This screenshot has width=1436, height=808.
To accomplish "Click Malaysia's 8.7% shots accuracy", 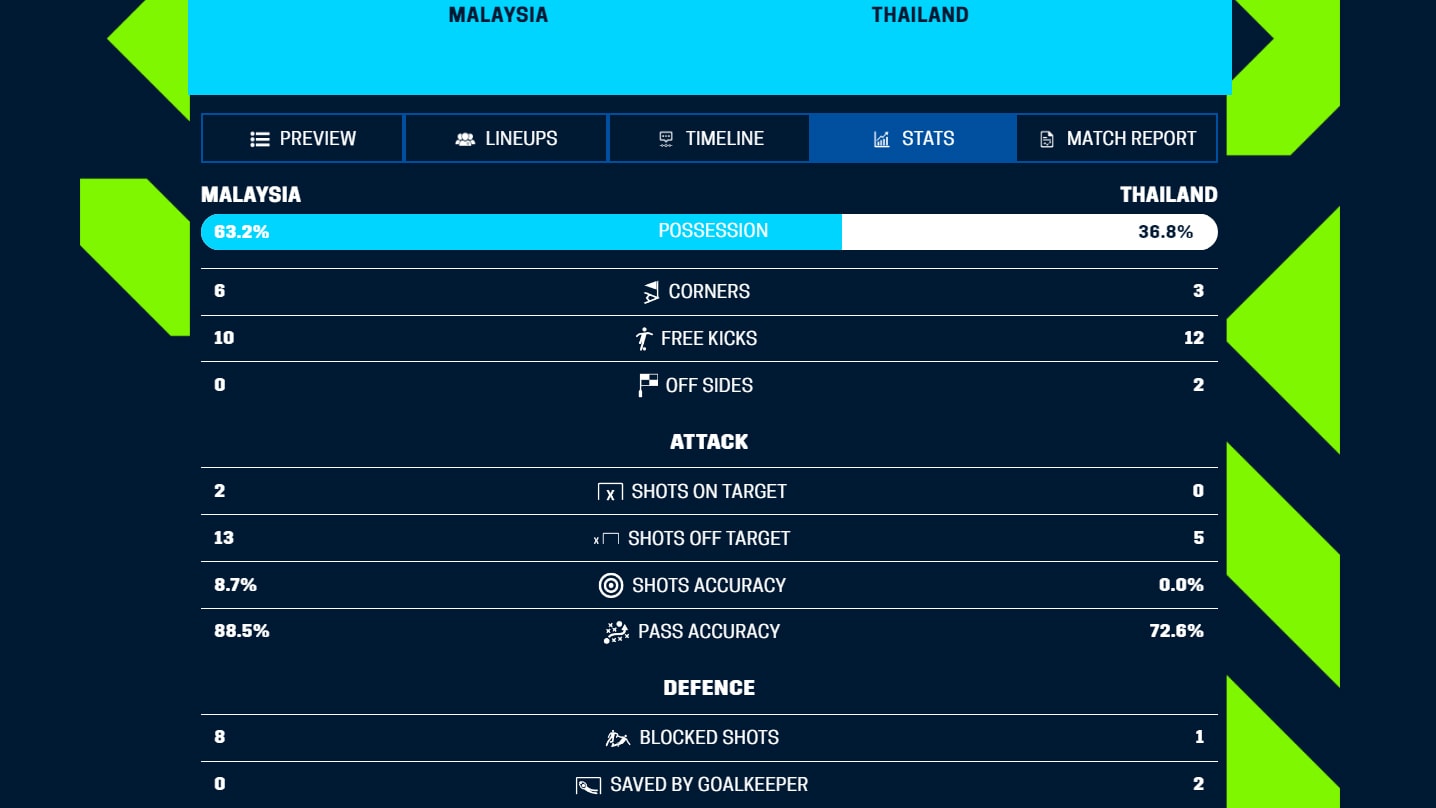I will coord(235,585).
